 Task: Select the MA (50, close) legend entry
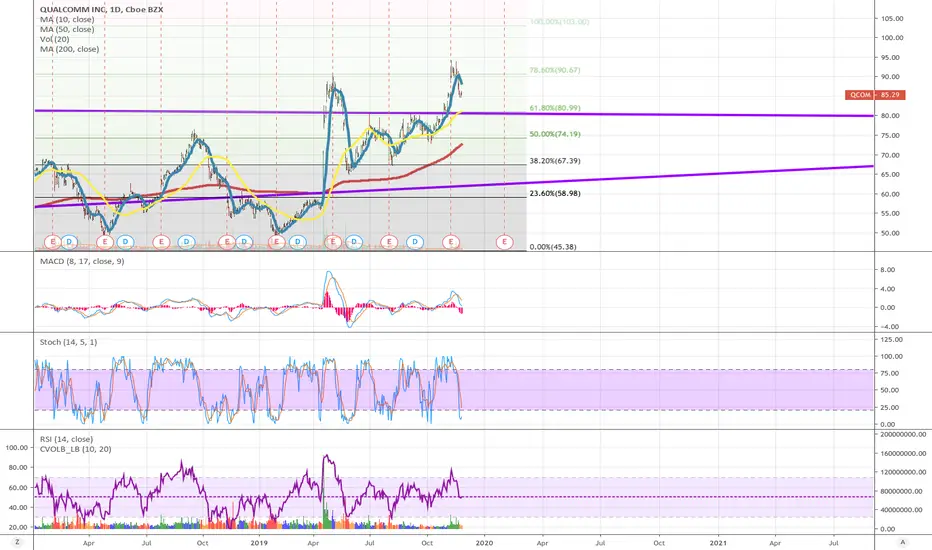pos(67,29)
